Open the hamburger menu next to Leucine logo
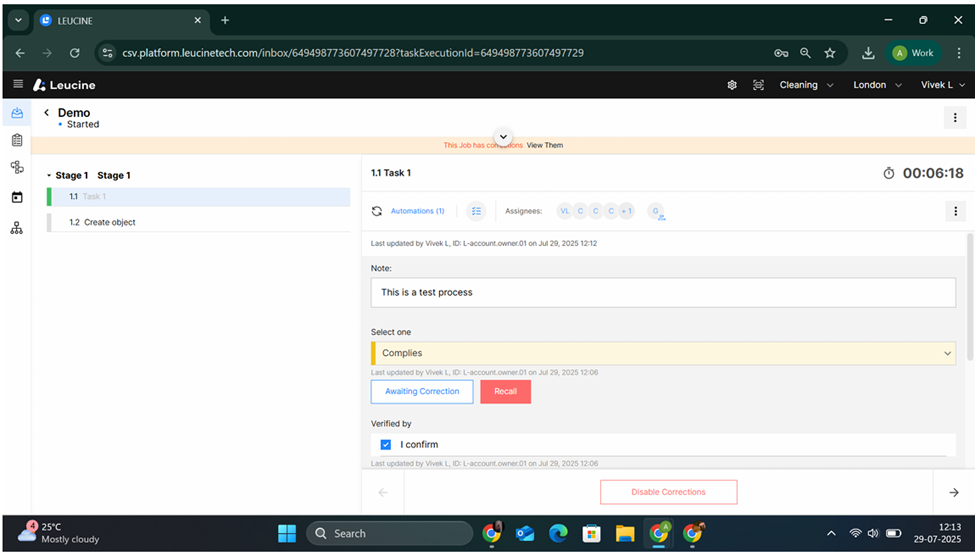Image resolution: width=975 pixels, height=556 pixels. coord(17,85)
